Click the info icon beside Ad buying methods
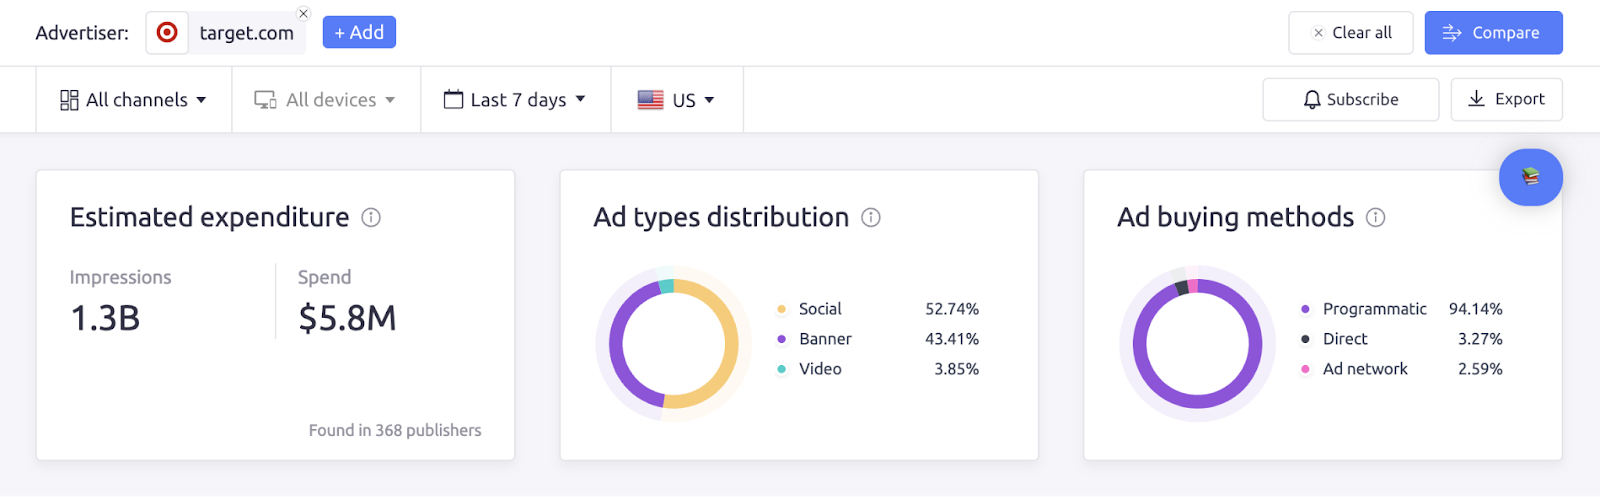The height and width of the screenshot is (497, 1600). pos(1376,218)
